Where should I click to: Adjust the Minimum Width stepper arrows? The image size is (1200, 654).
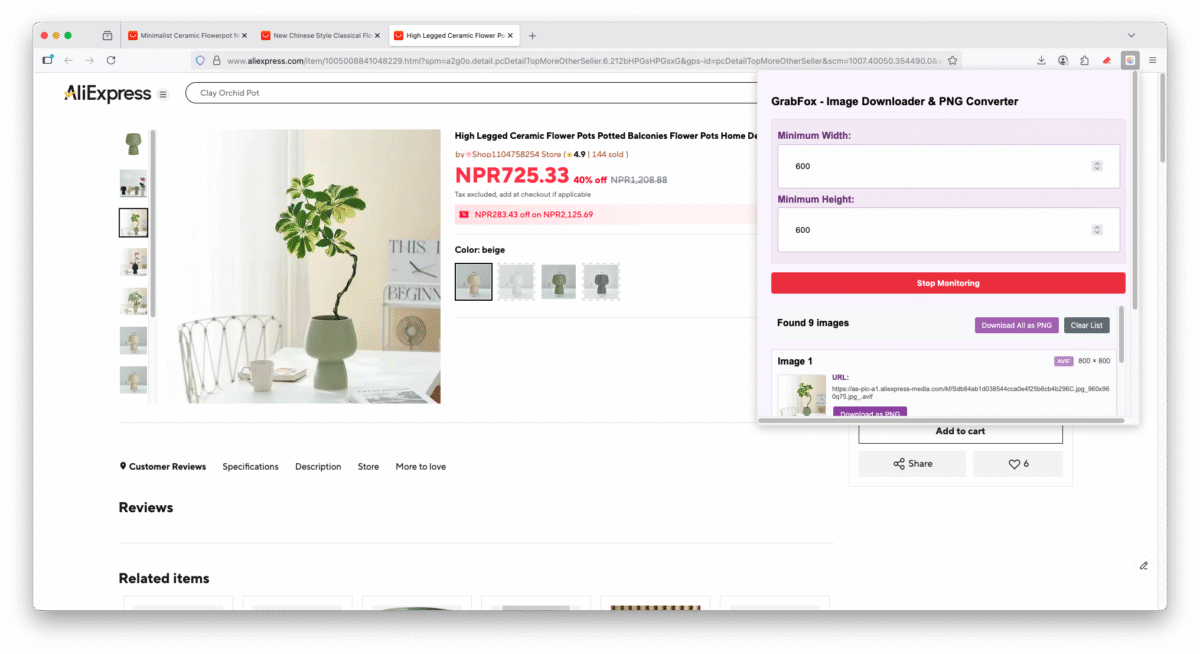pos(1097,166)
